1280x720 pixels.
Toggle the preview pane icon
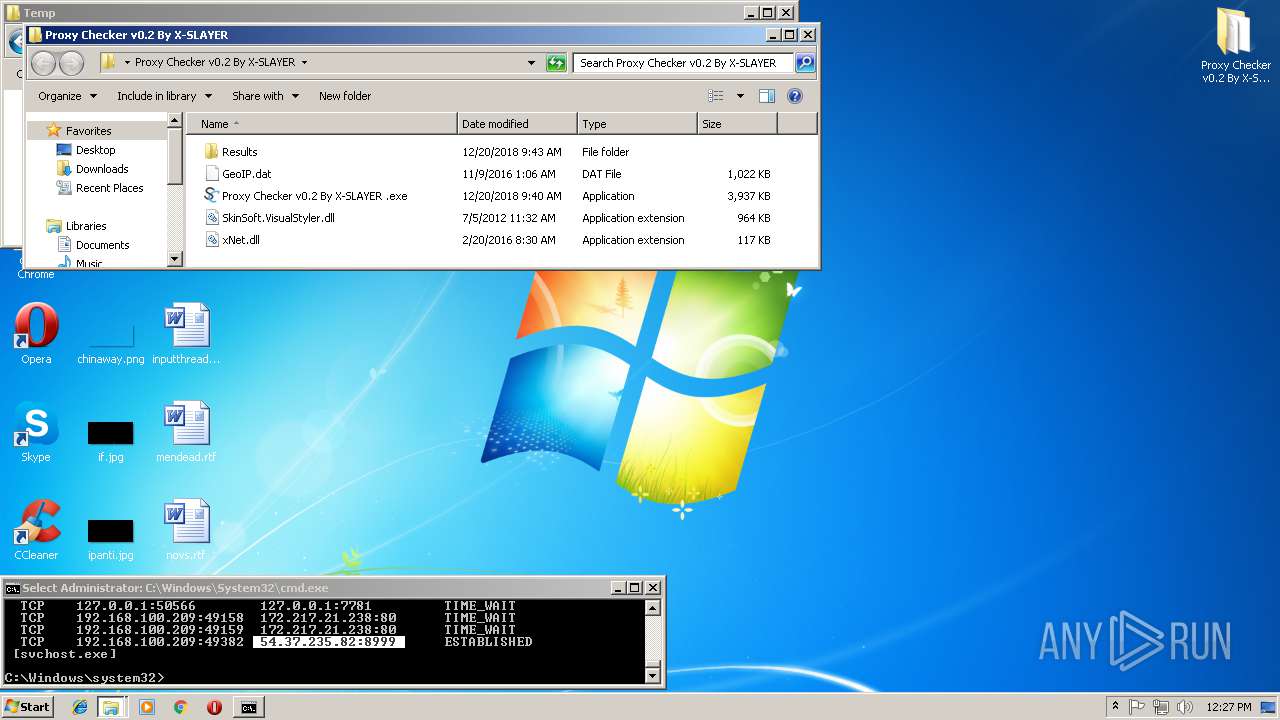click(767, 96)
